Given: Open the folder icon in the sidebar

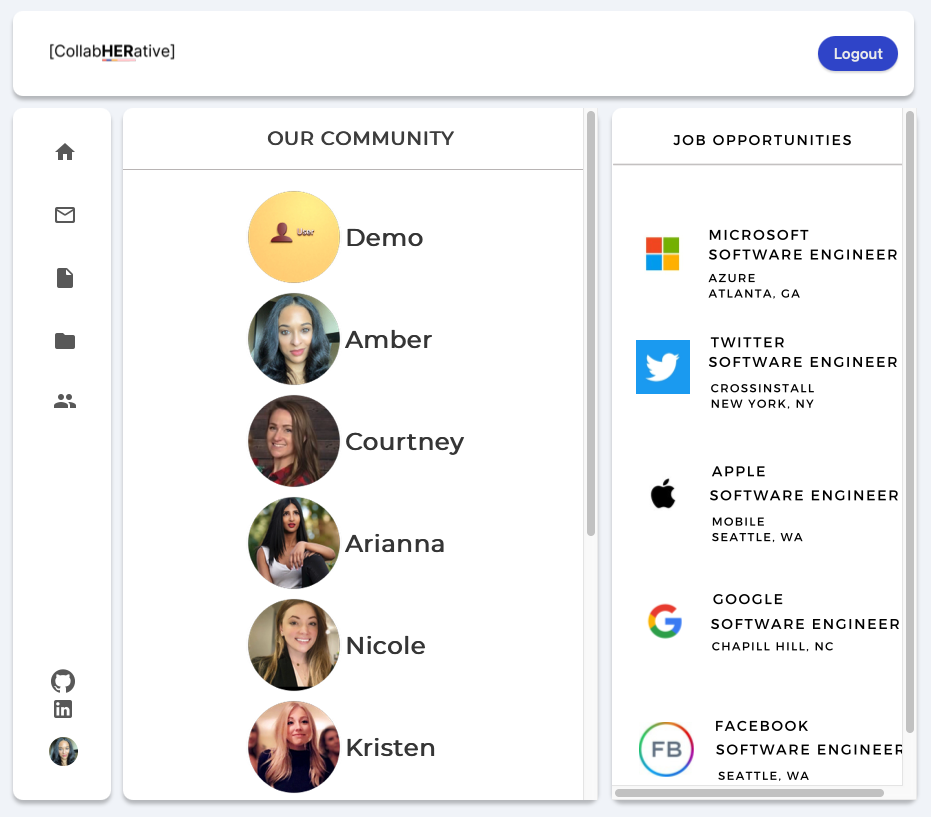Looking at the screenshot, I should (x=64, y=341).
